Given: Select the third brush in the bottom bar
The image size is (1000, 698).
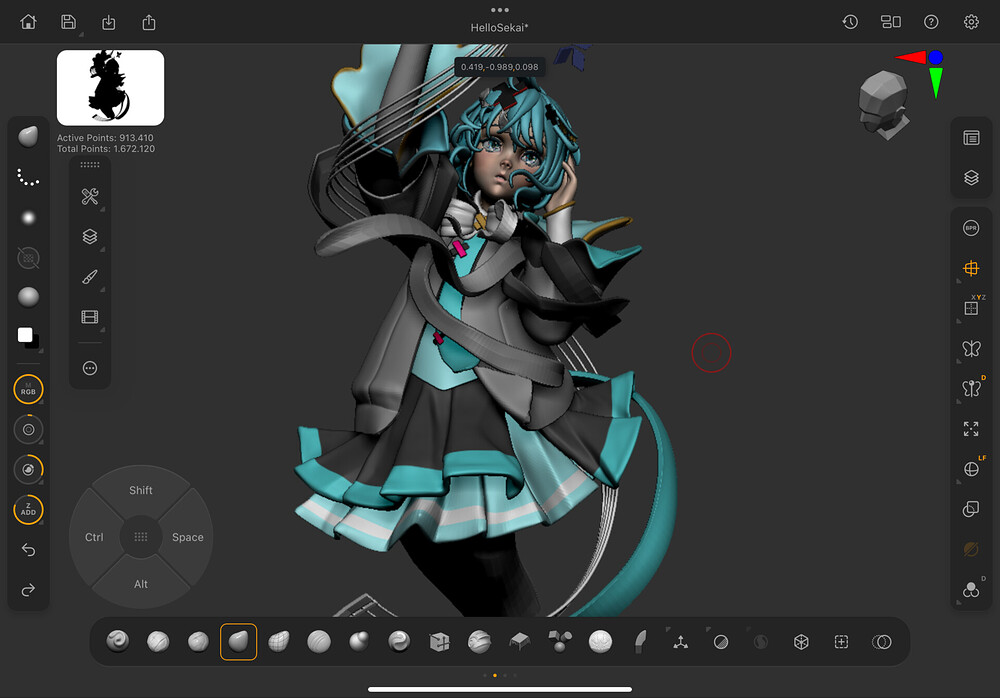Looking at the screenshot, I should coord(198,641).
